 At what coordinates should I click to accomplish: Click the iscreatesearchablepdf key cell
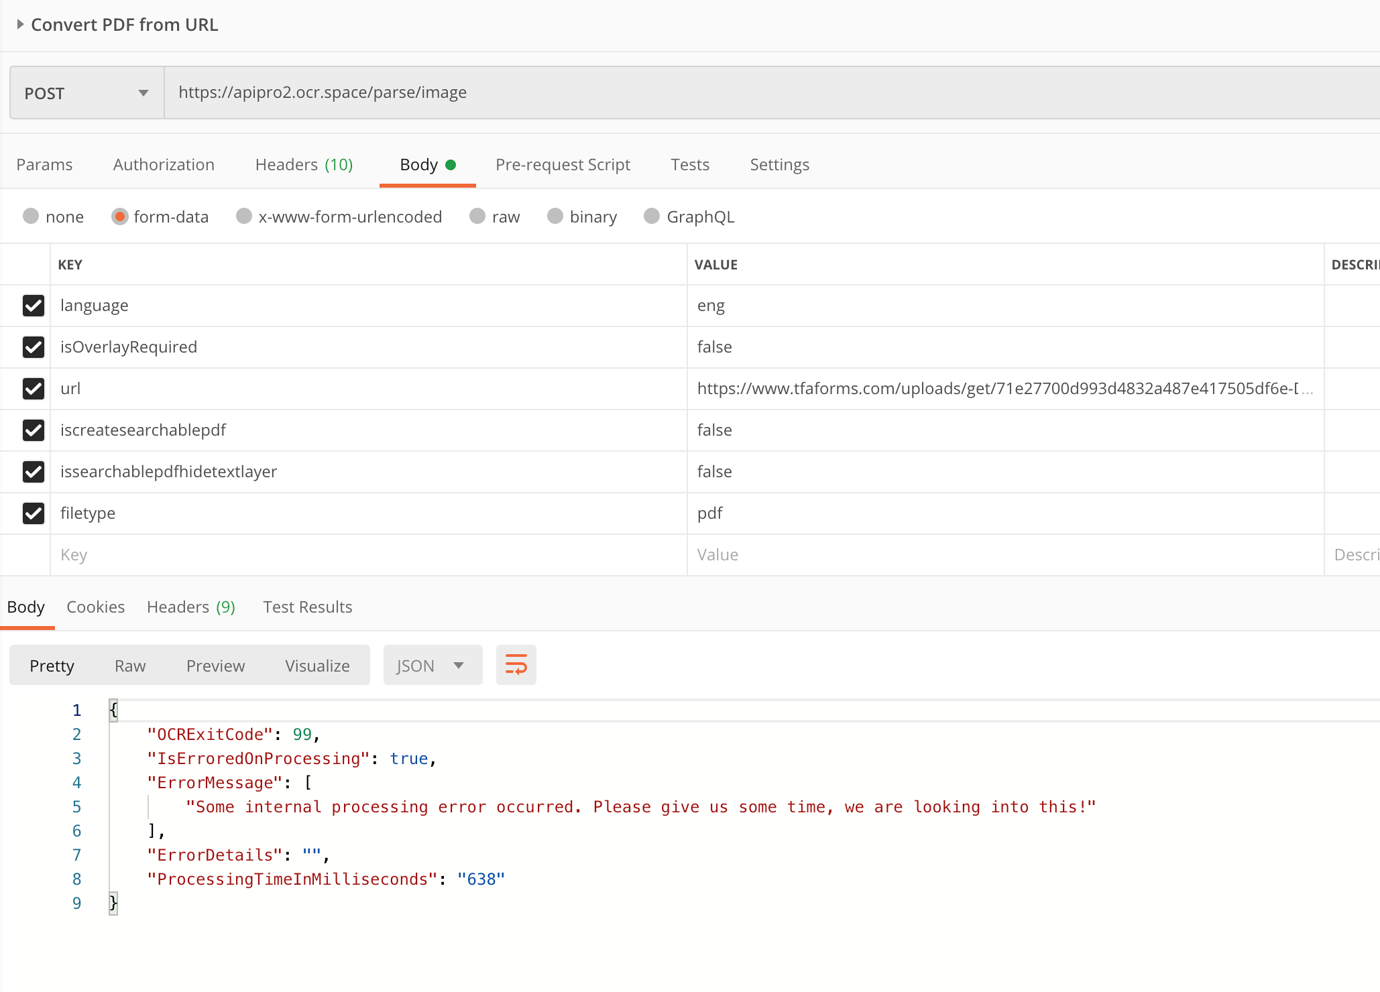tap(369, 430)
